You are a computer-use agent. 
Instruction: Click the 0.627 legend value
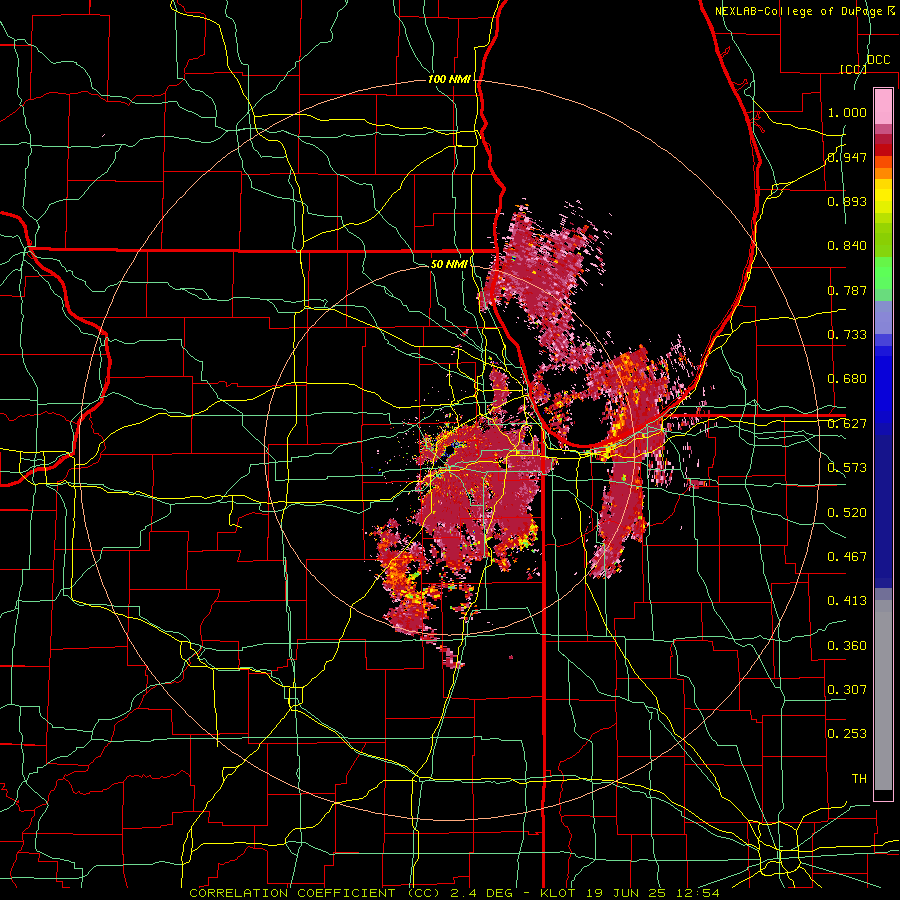(x=847, y=424)
